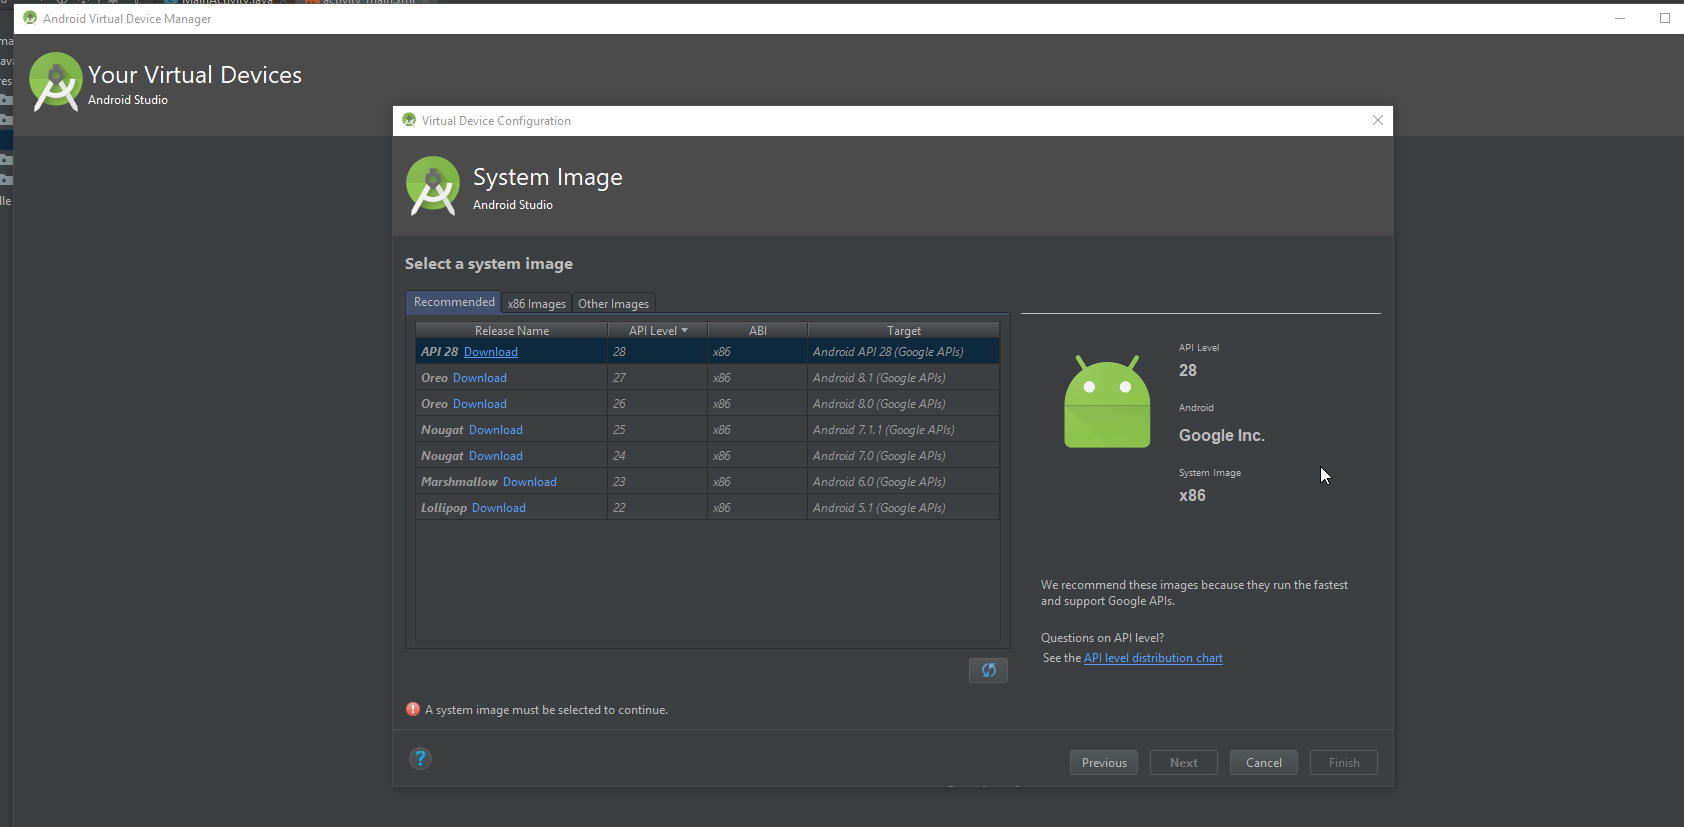
Task: Click the Target column header
Action: pyautogui.click(x=904, y=330)
